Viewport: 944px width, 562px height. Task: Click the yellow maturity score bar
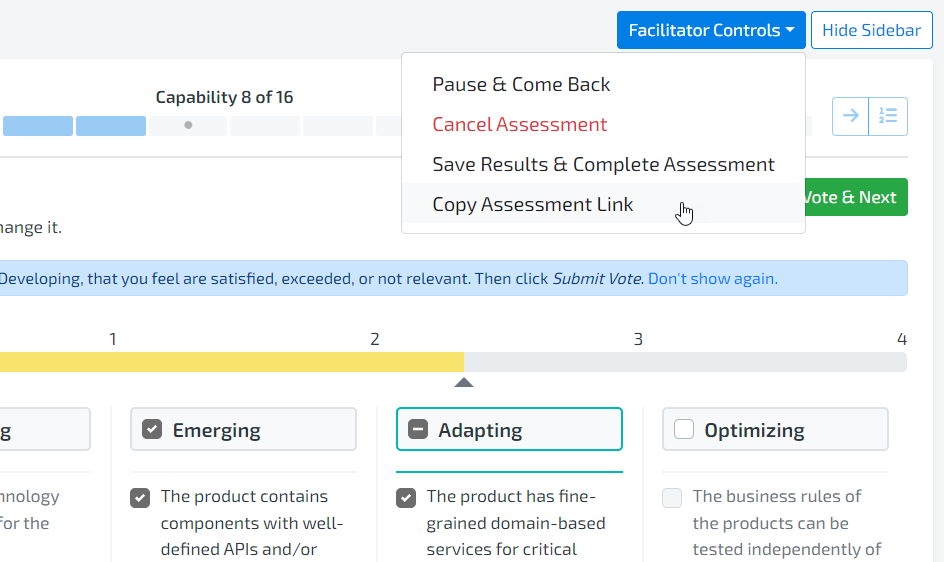tap(230, 362)
